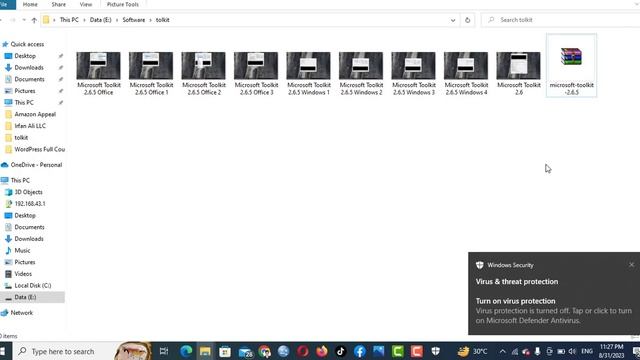Image resolution: width=640 pixels, height=360 pixels.
Task: Open the tolkit folder in sidebar
Action: [21, 138]
